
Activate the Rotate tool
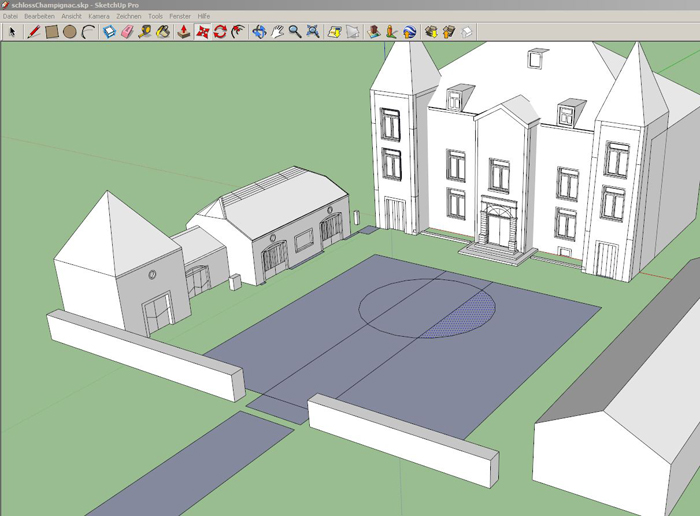coord(220,32)
